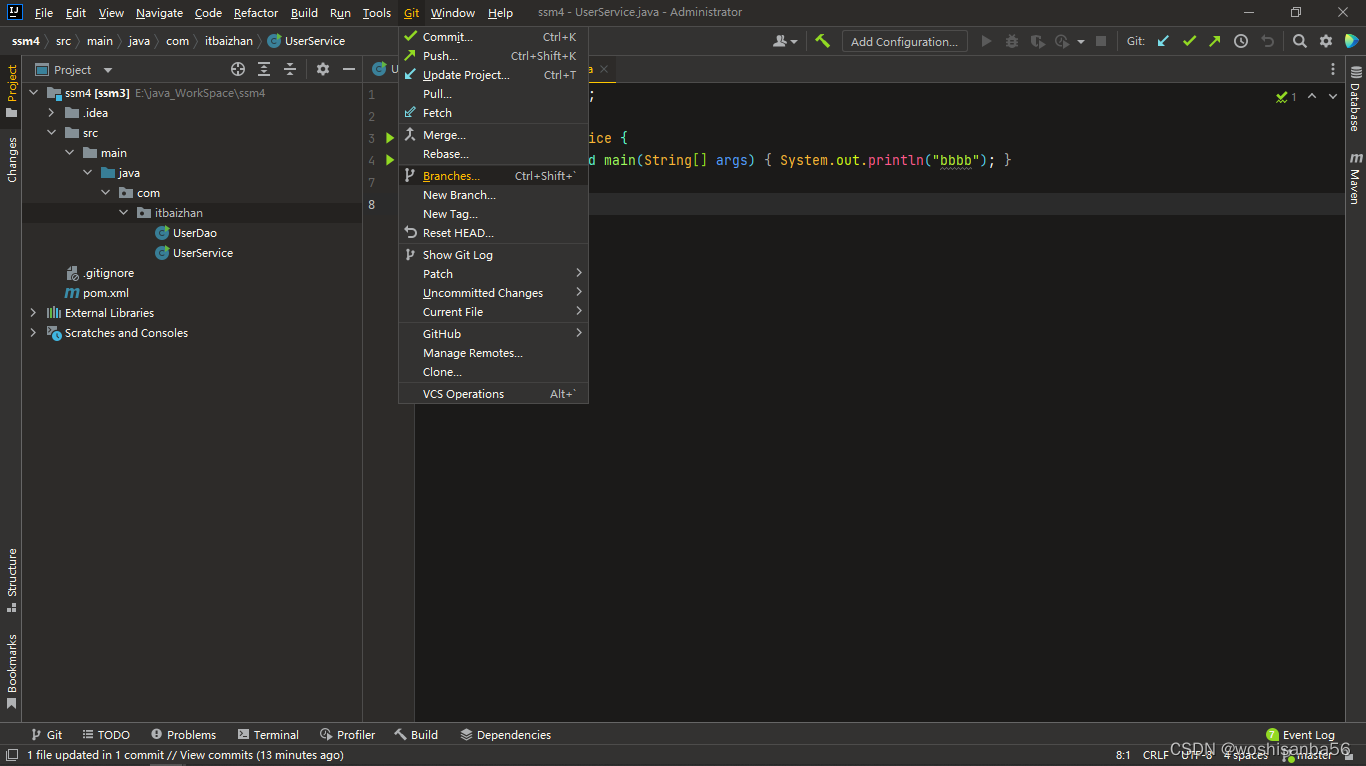Toggle tool window quick access icon bottom-left
The width and height of the screenshot is (1366, 766).
coord(12,755)
